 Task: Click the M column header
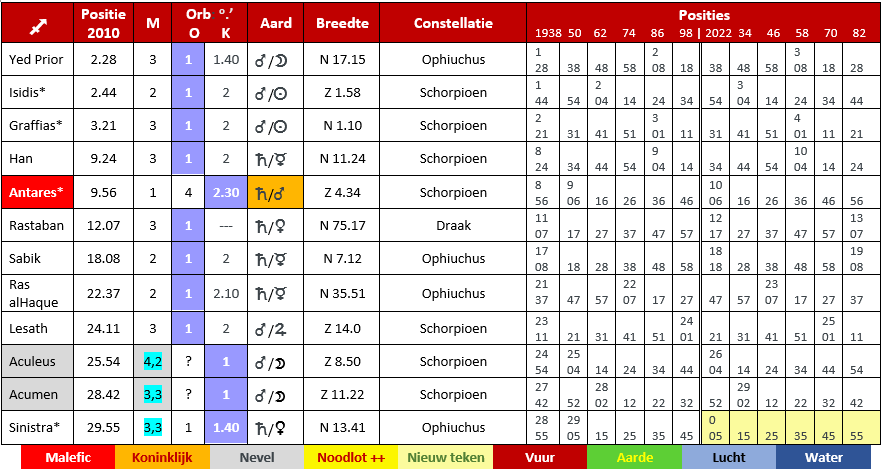[x=152, y=23]
